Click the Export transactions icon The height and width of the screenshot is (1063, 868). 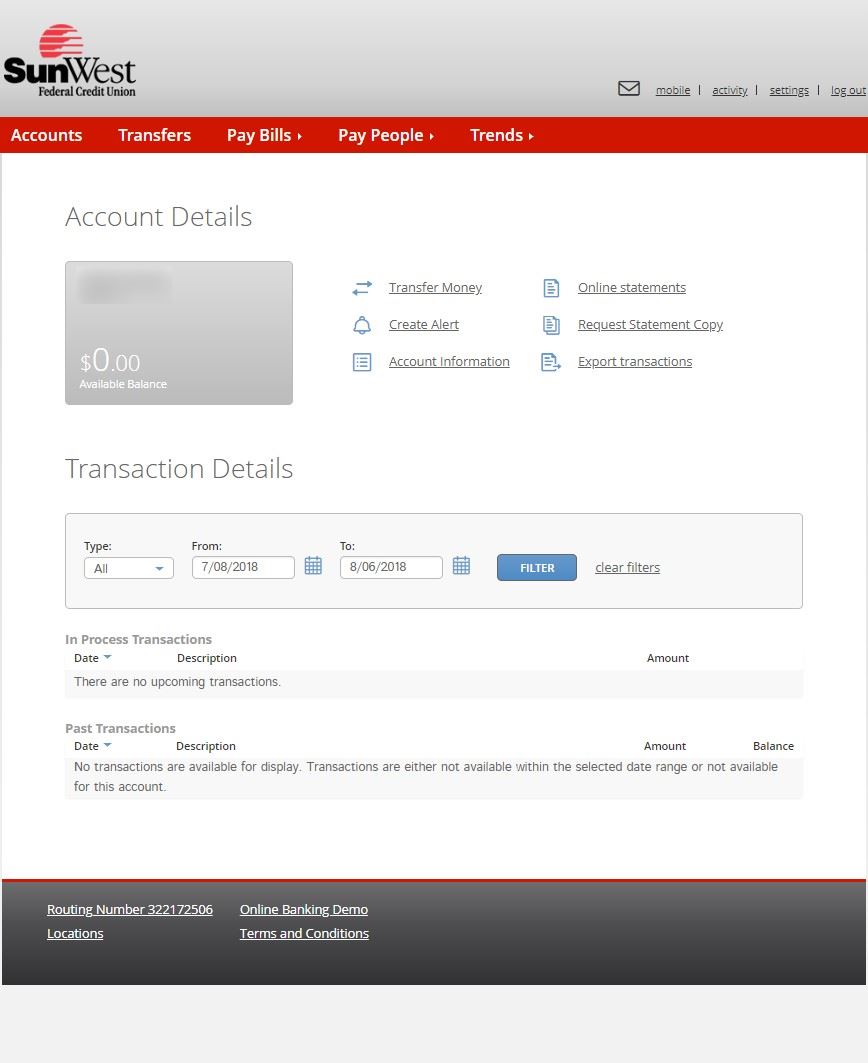coord(551,362)
